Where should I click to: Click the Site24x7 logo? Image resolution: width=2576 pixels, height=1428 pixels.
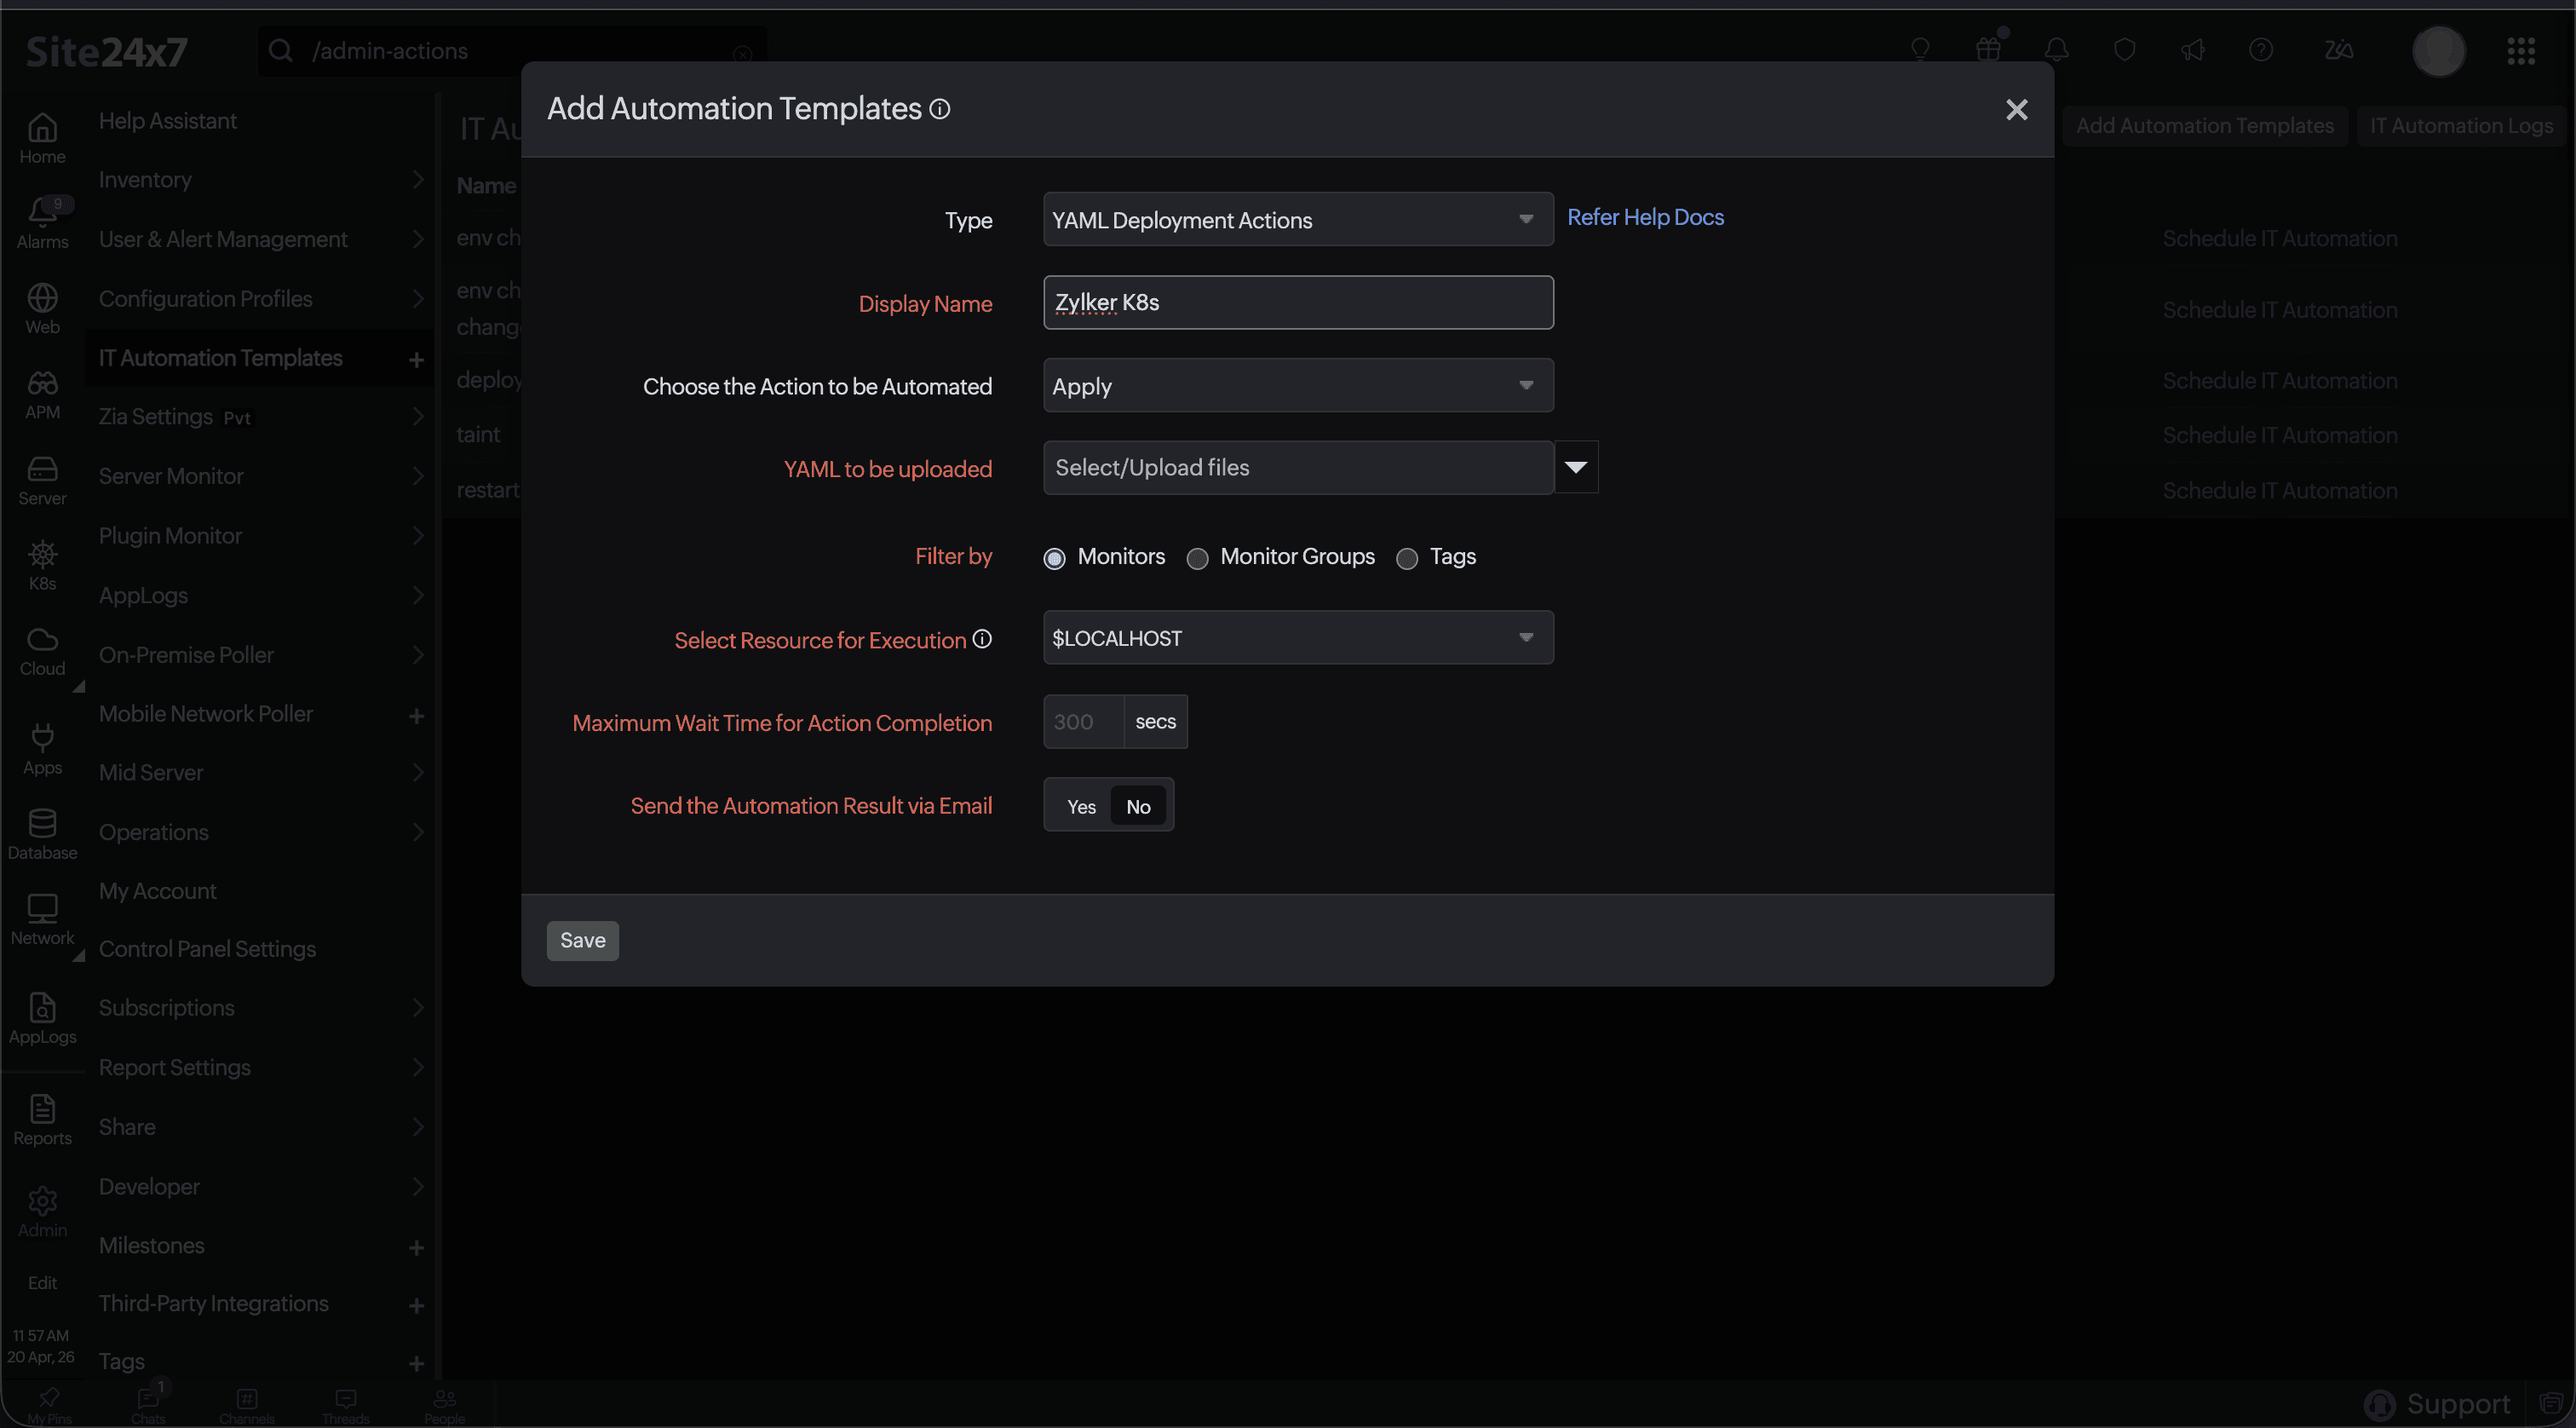pos(106,51)
